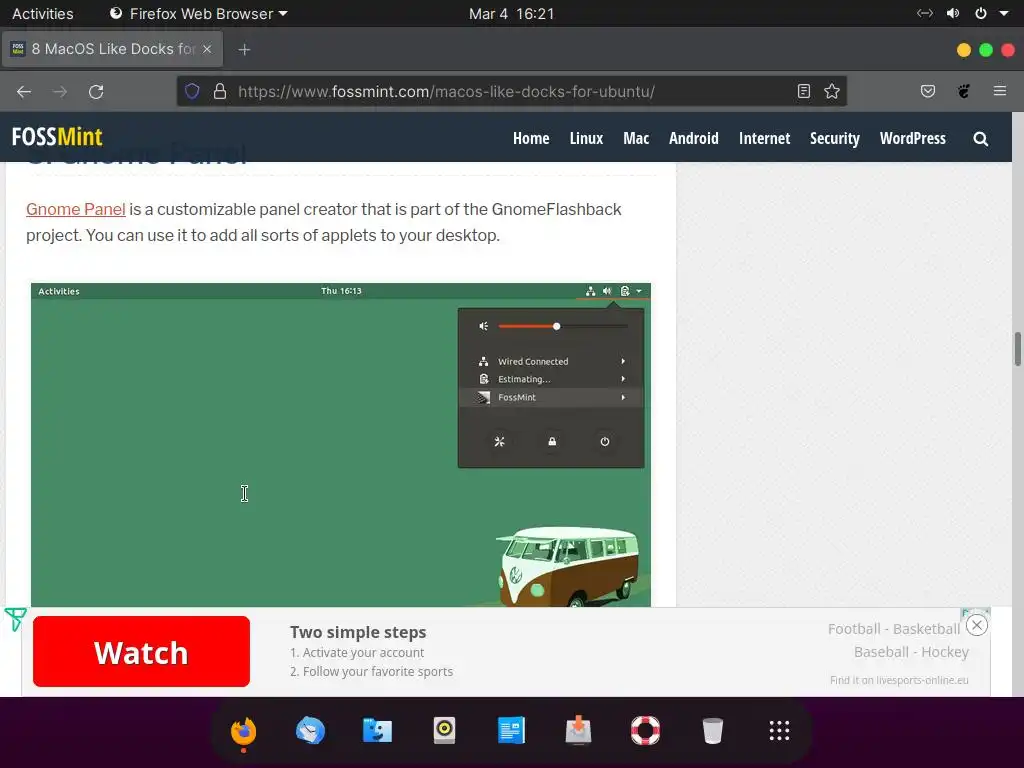
Task: Open the Linux nav category
Action: point(586,138)
